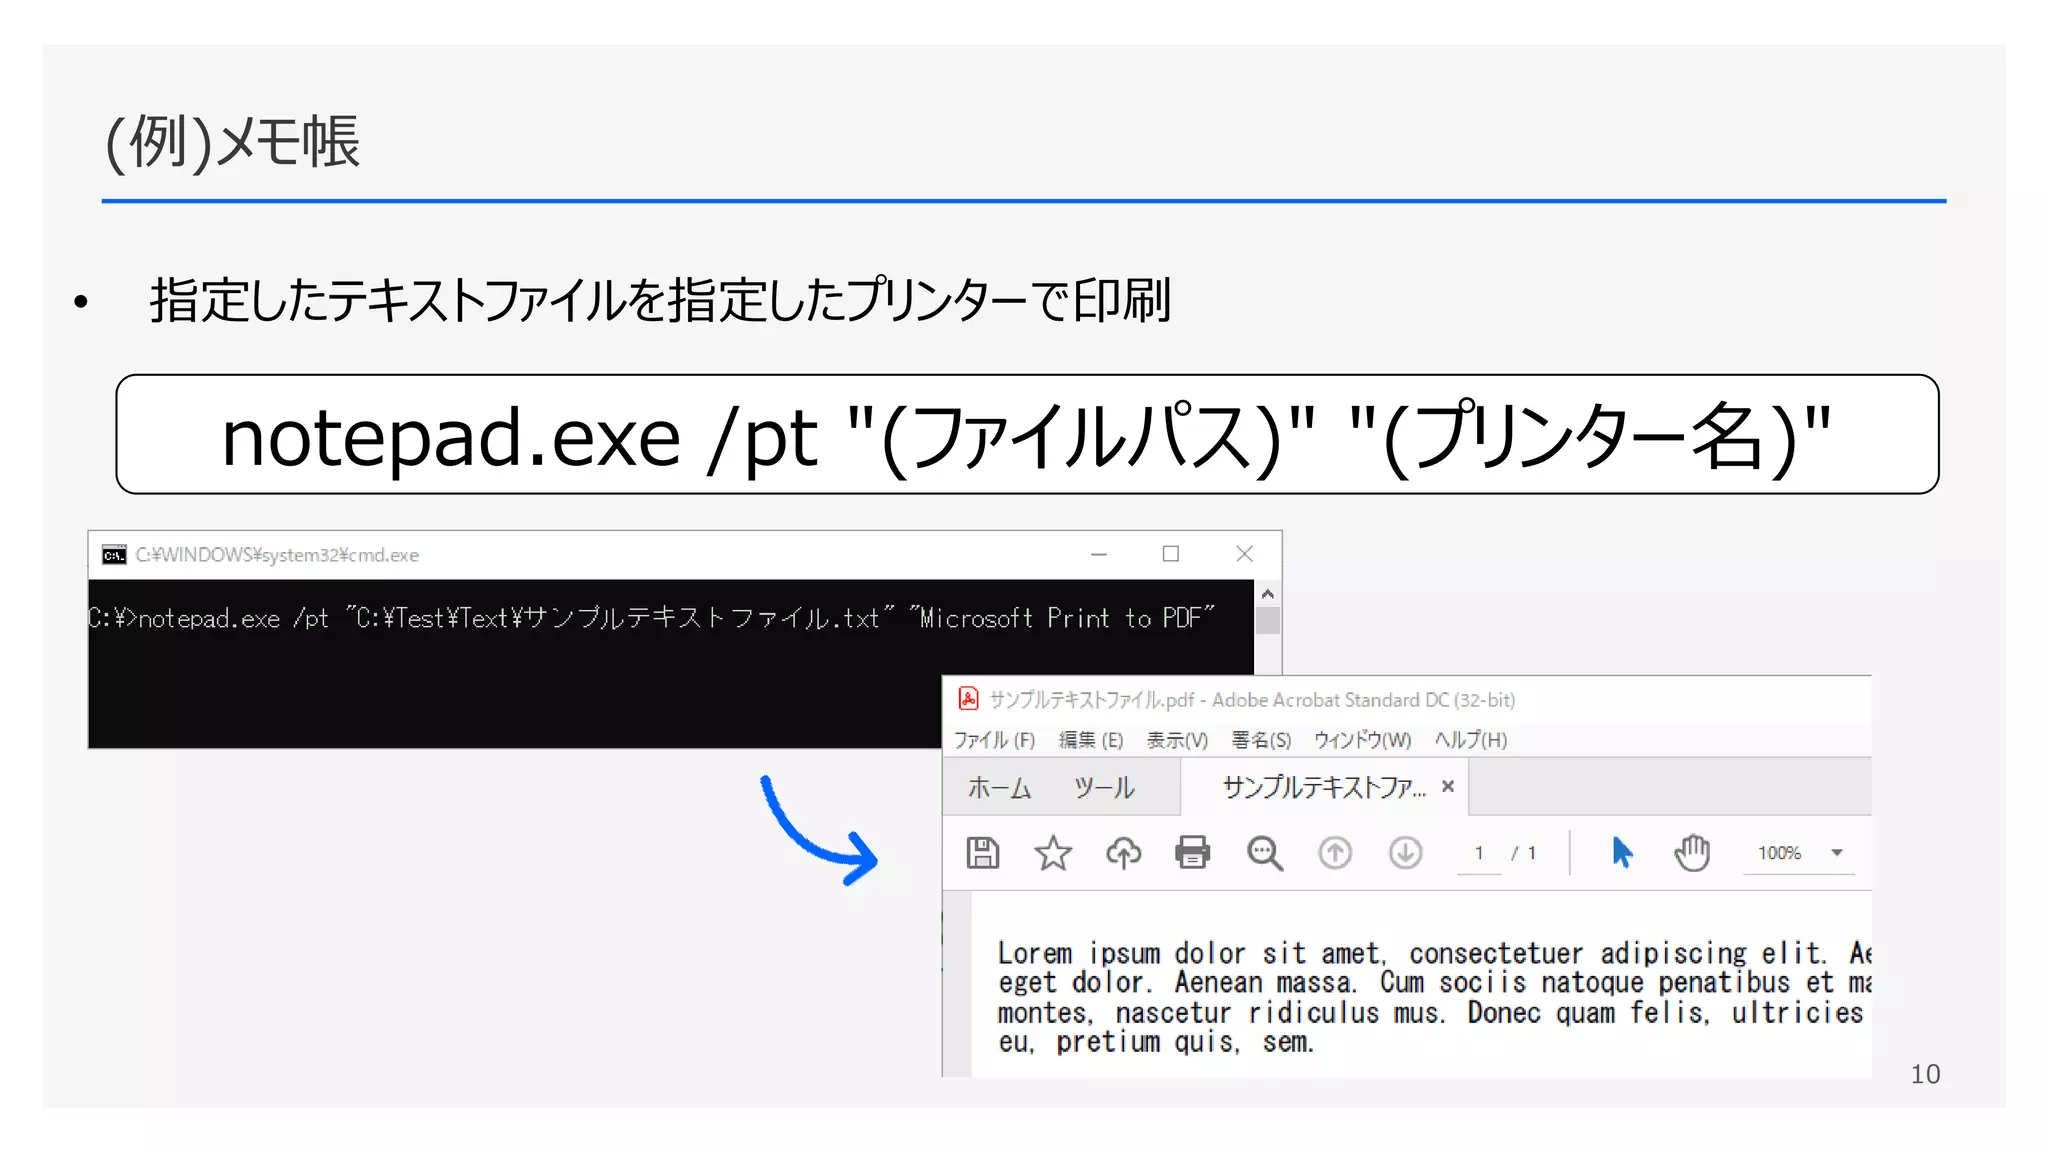Click the cmd.exe icon in title bar
This screenshot has height=1152, width=2048.
pos(114,555)
